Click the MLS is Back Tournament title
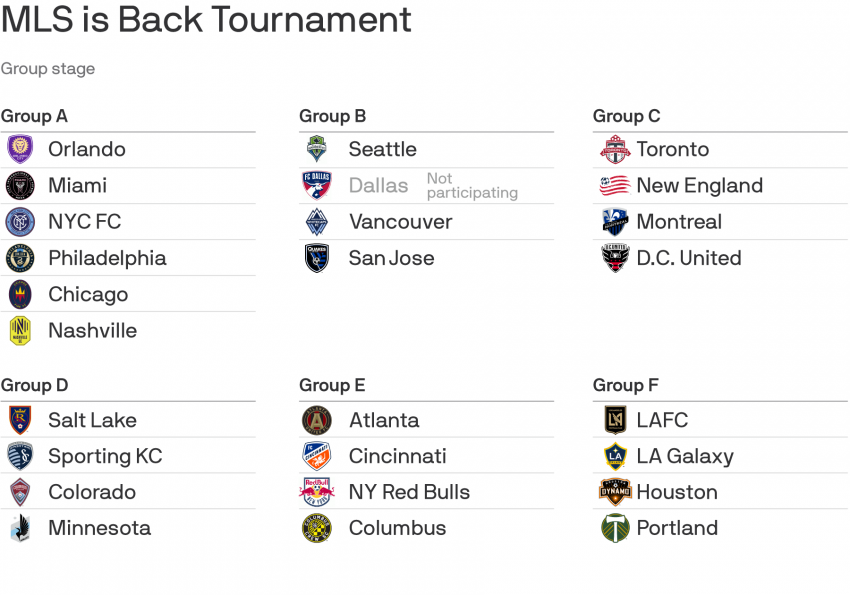Screen dimensions: 850x595 pyautogui.click(x=206, y=20)
